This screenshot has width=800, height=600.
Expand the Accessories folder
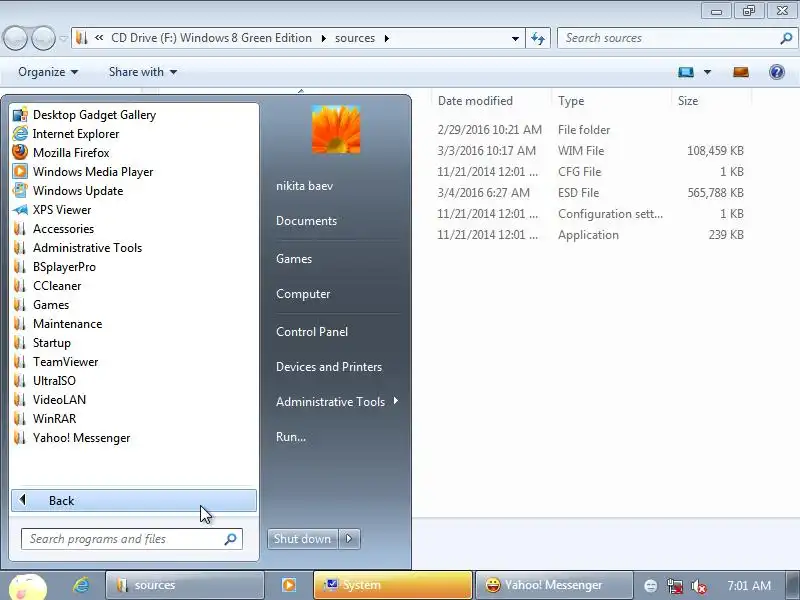[63, 229]
